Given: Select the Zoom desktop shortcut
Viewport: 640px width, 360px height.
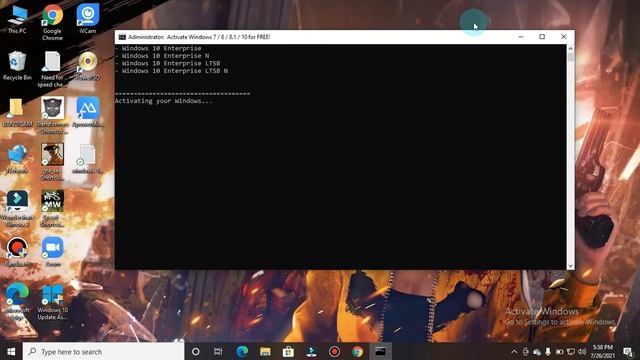Looking at the screenshot, I should [x=53, y=252].
